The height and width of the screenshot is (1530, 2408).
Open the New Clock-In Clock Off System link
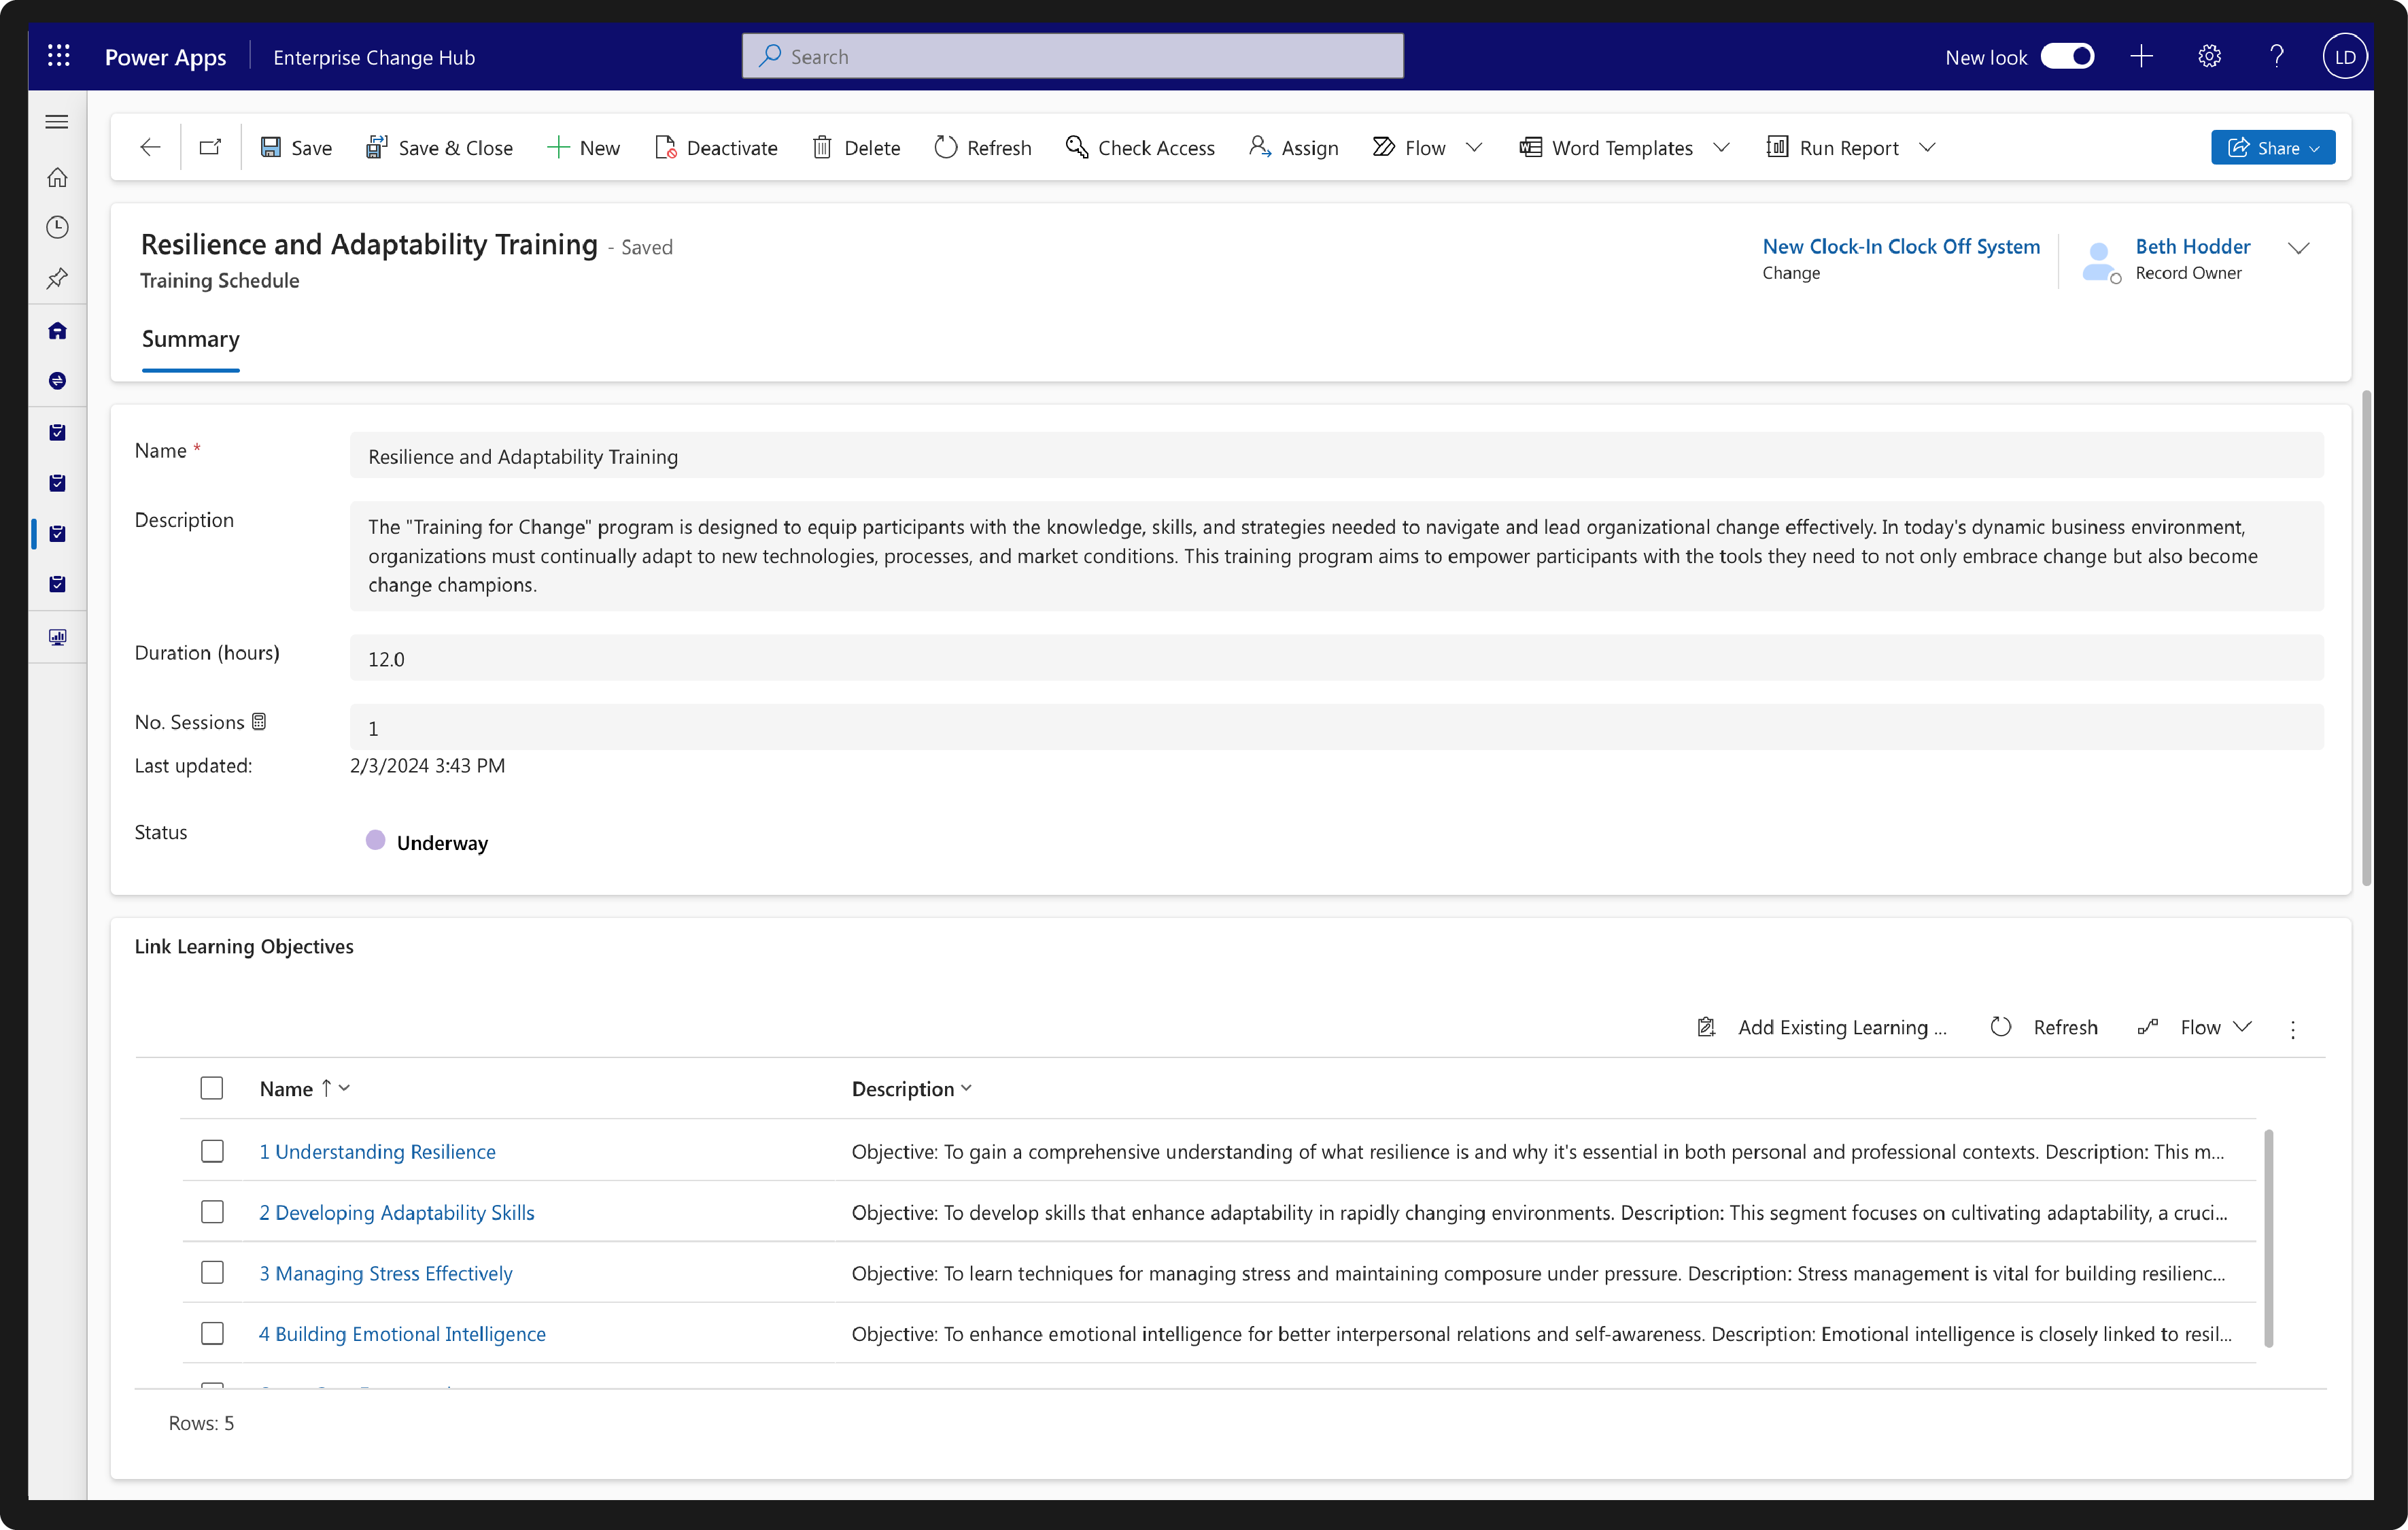tap(1901, 246)
